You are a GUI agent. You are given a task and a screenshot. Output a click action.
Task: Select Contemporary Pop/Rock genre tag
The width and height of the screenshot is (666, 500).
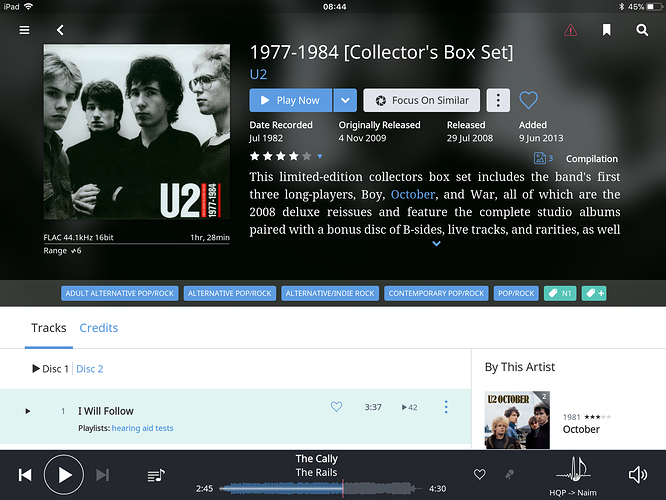pyautogui.click(x=436, y=293)
